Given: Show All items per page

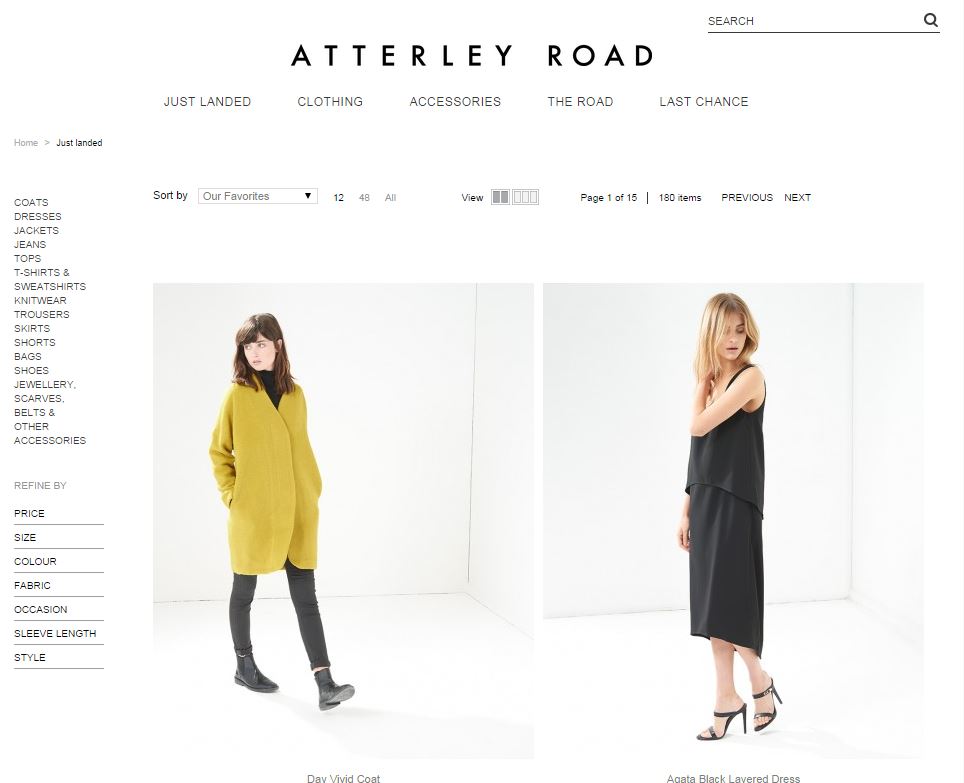Looking at the screenshot, I should [390, 198].
